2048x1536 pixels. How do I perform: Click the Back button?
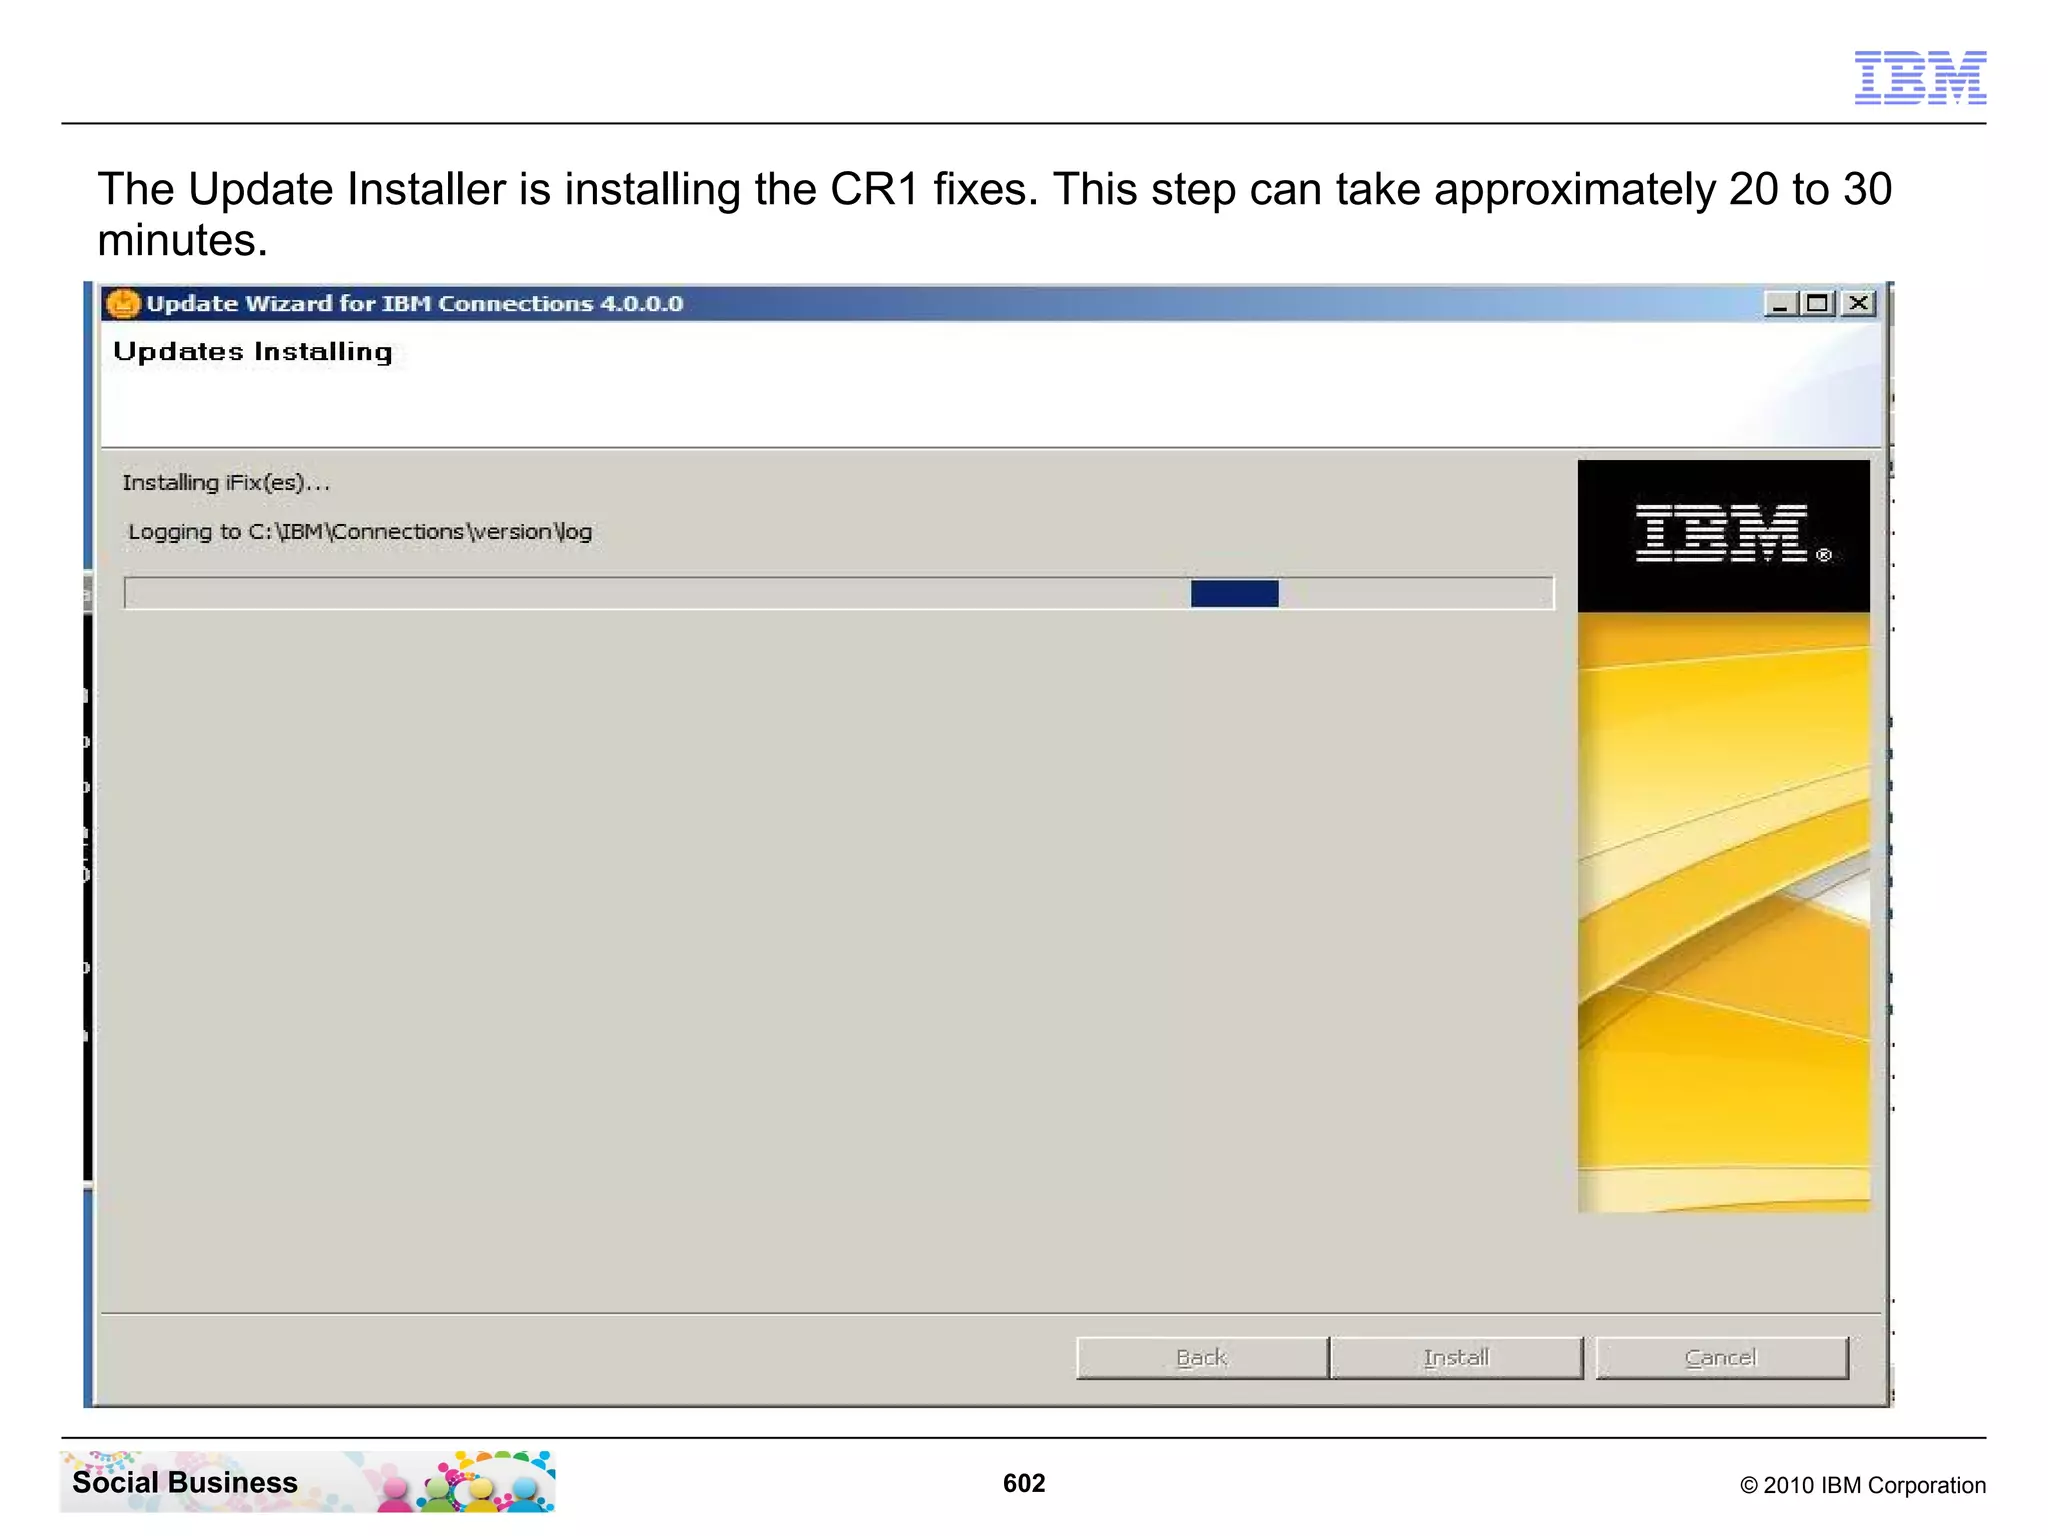tap(1202, 1358)
